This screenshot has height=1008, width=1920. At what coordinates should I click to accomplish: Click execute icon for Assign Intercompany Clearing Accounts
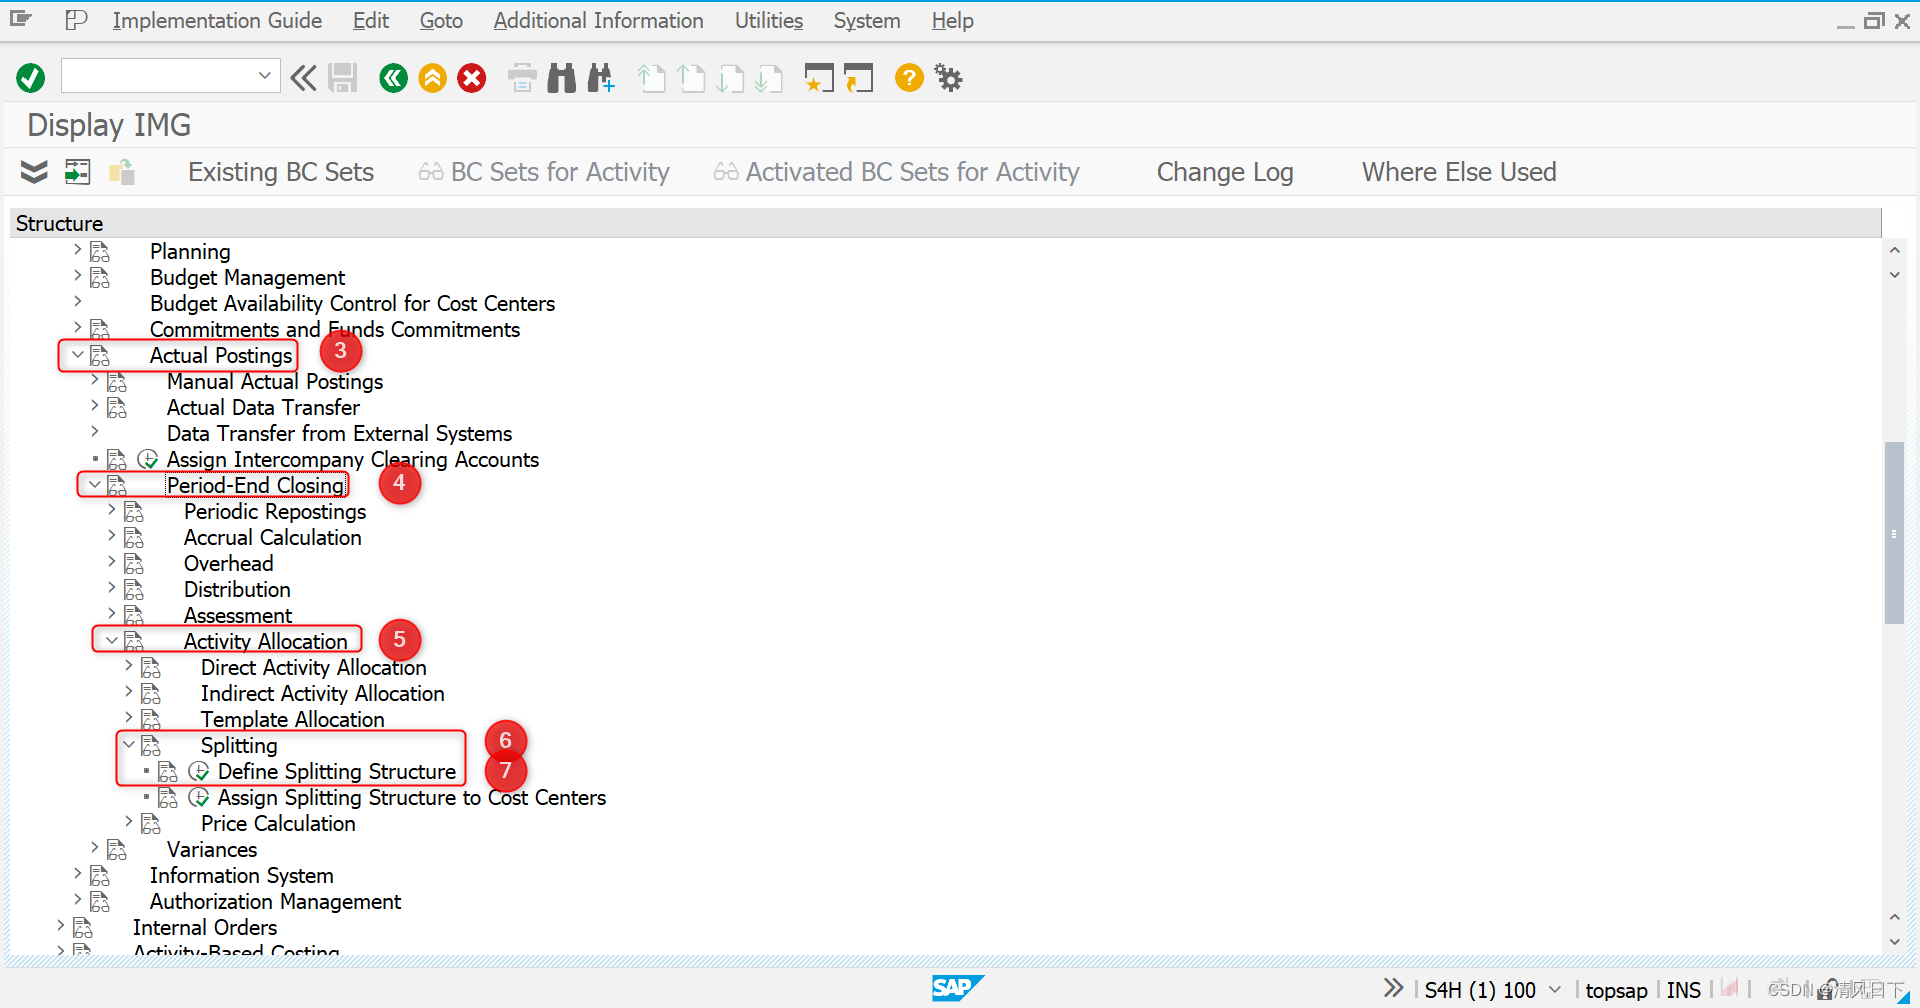148,459
